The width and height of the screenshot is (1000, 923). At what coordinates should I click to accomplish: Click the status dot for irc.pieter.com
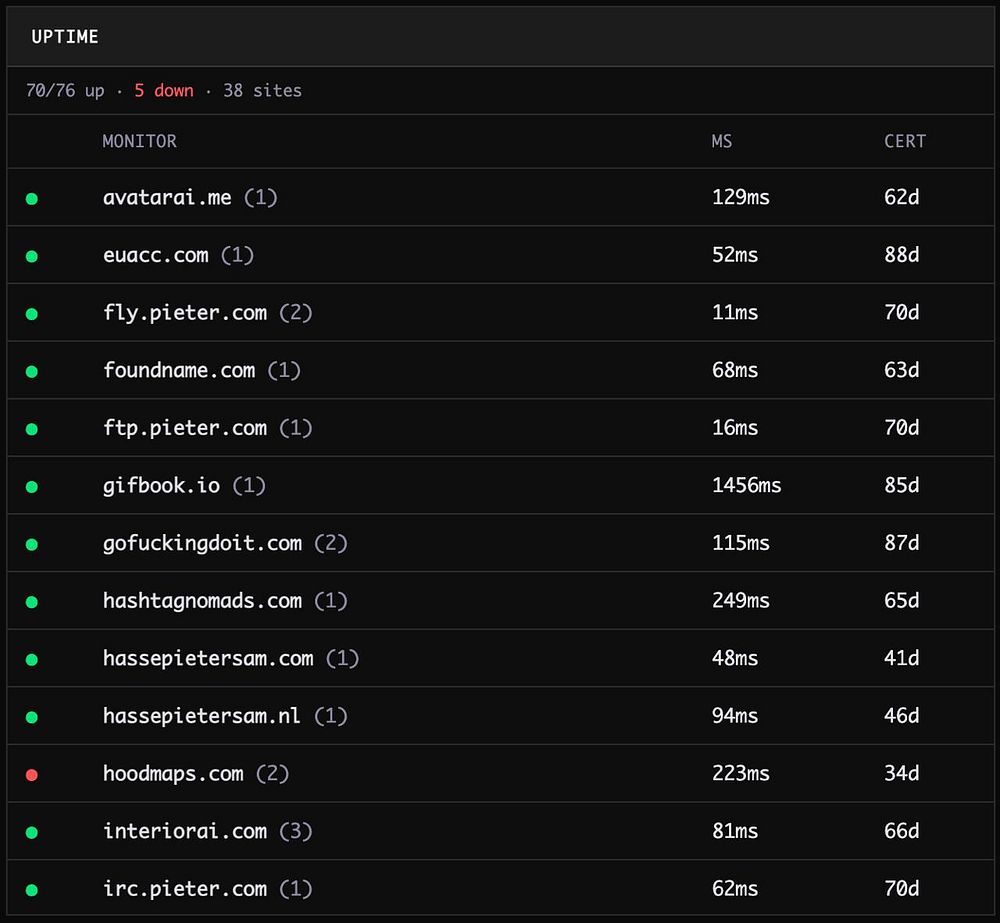[32, 890]
